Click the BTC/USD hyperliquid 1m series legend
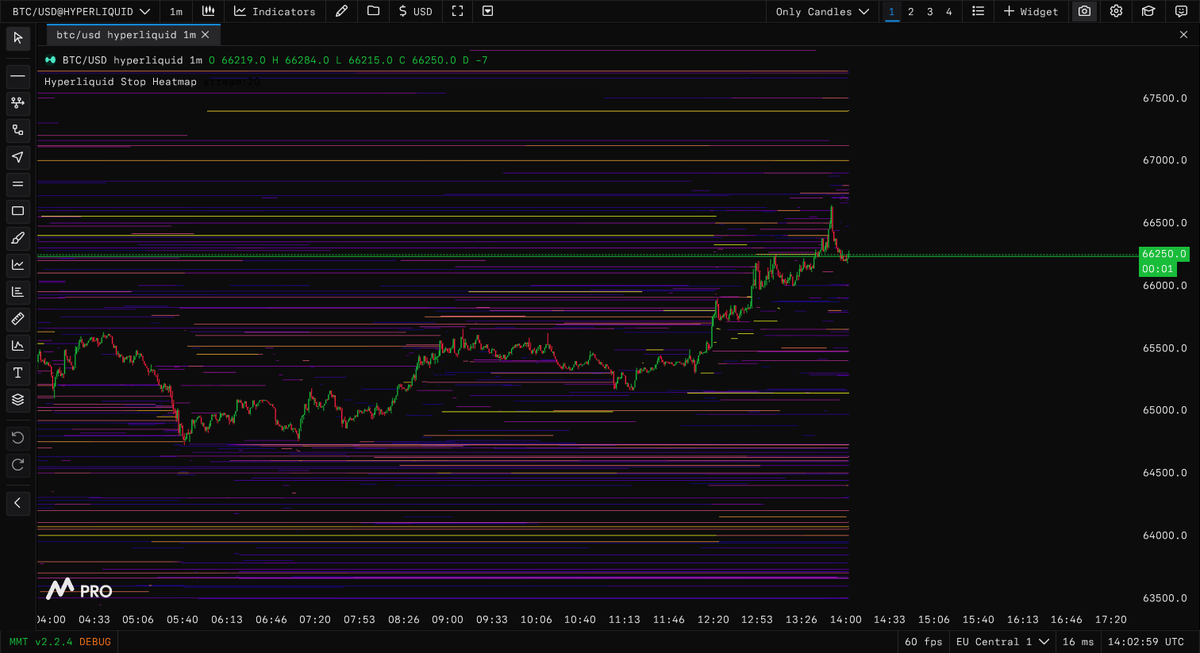Screen dimensions: 1200x653 click(132, 60)
